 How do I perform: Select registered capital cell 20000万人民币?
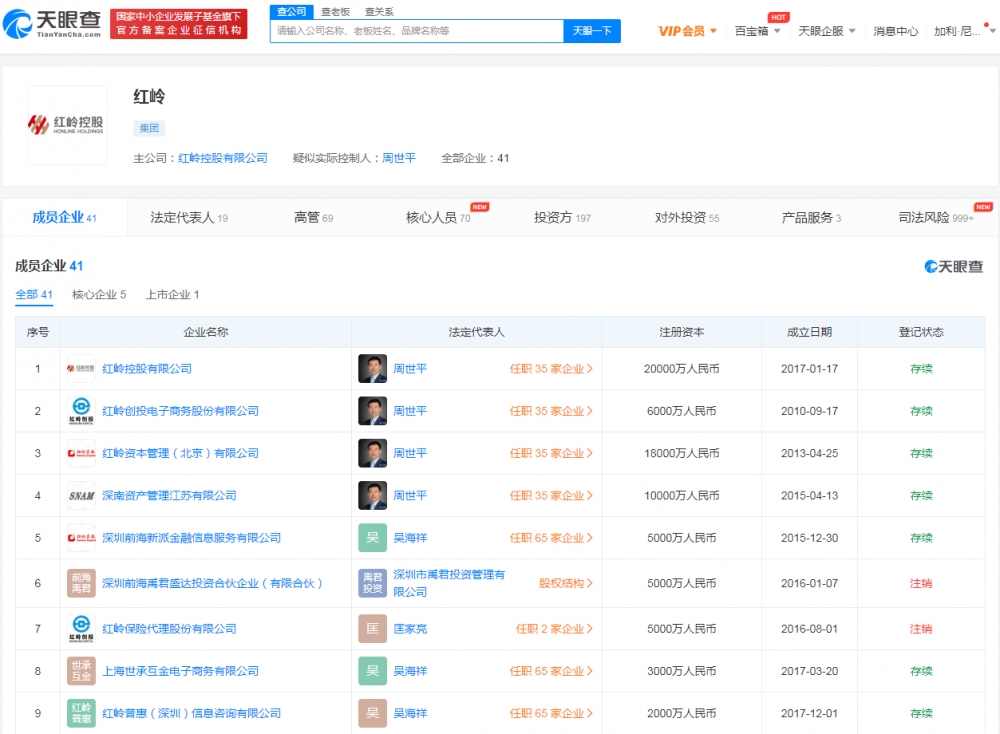pyautogui.click(x=681, y=369)
